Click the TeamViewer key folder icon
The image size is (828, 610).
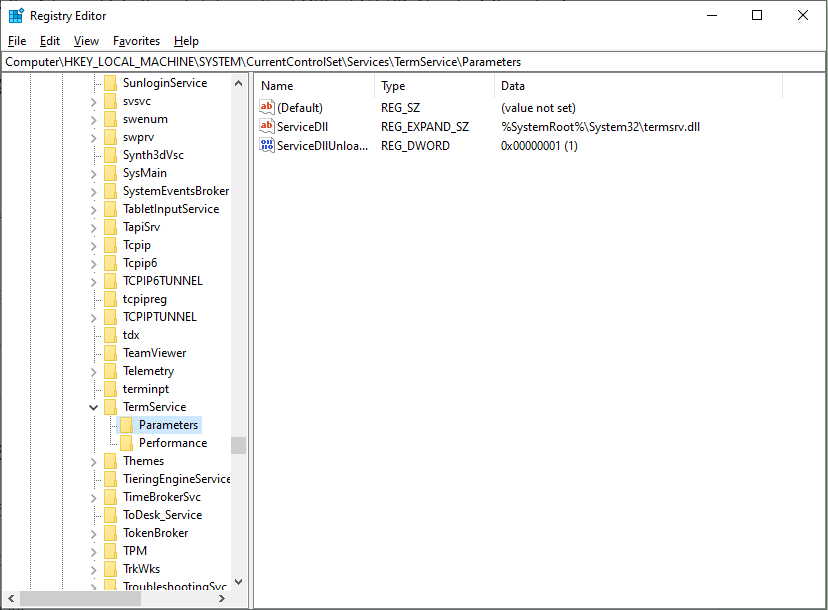tap(111, 353)
